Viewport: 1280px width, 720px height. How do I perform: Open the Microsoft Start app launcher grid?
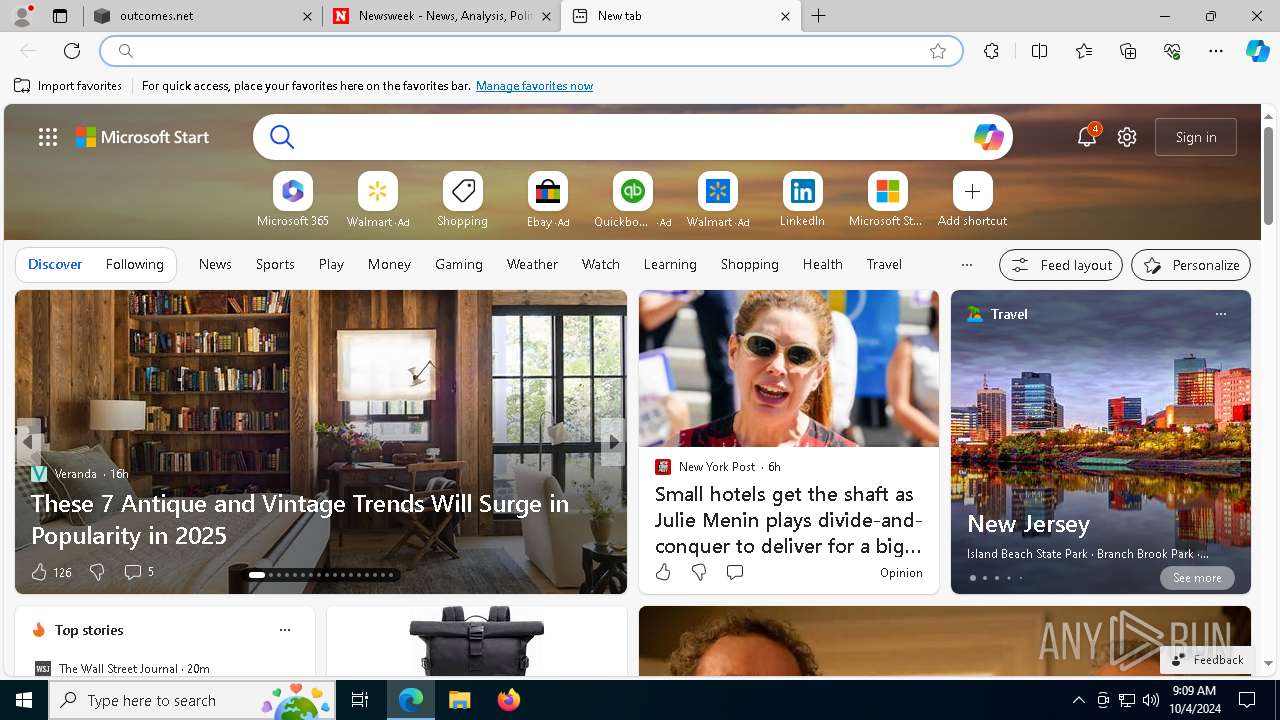48,137
